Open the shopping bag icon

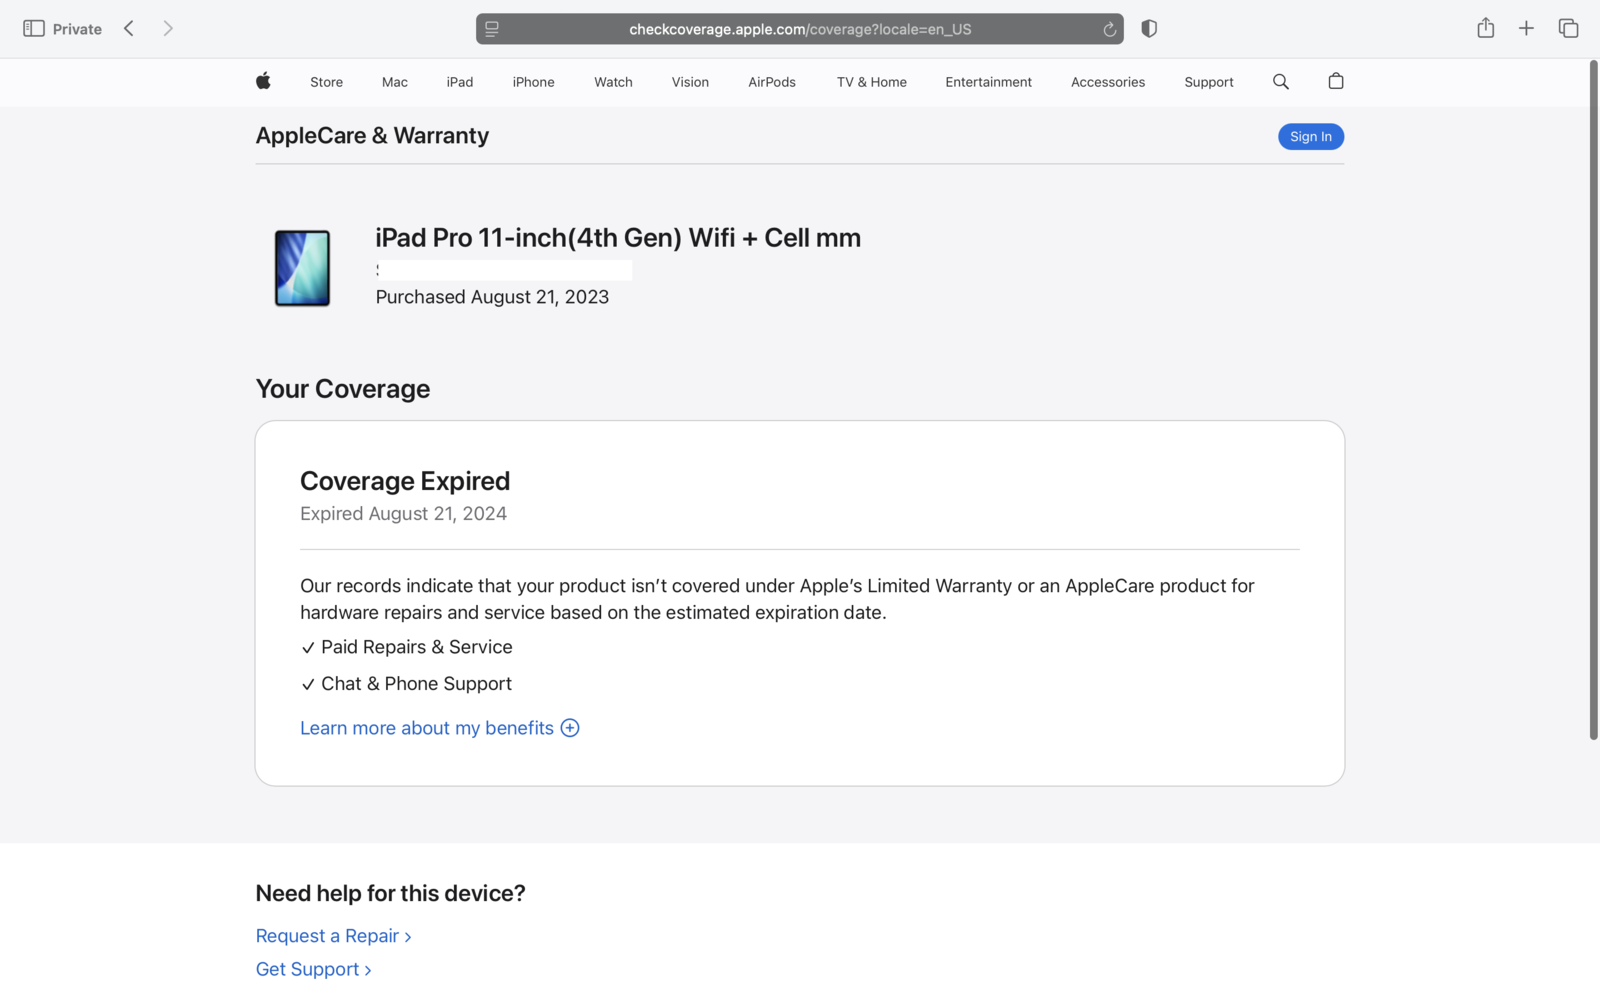1335,82
